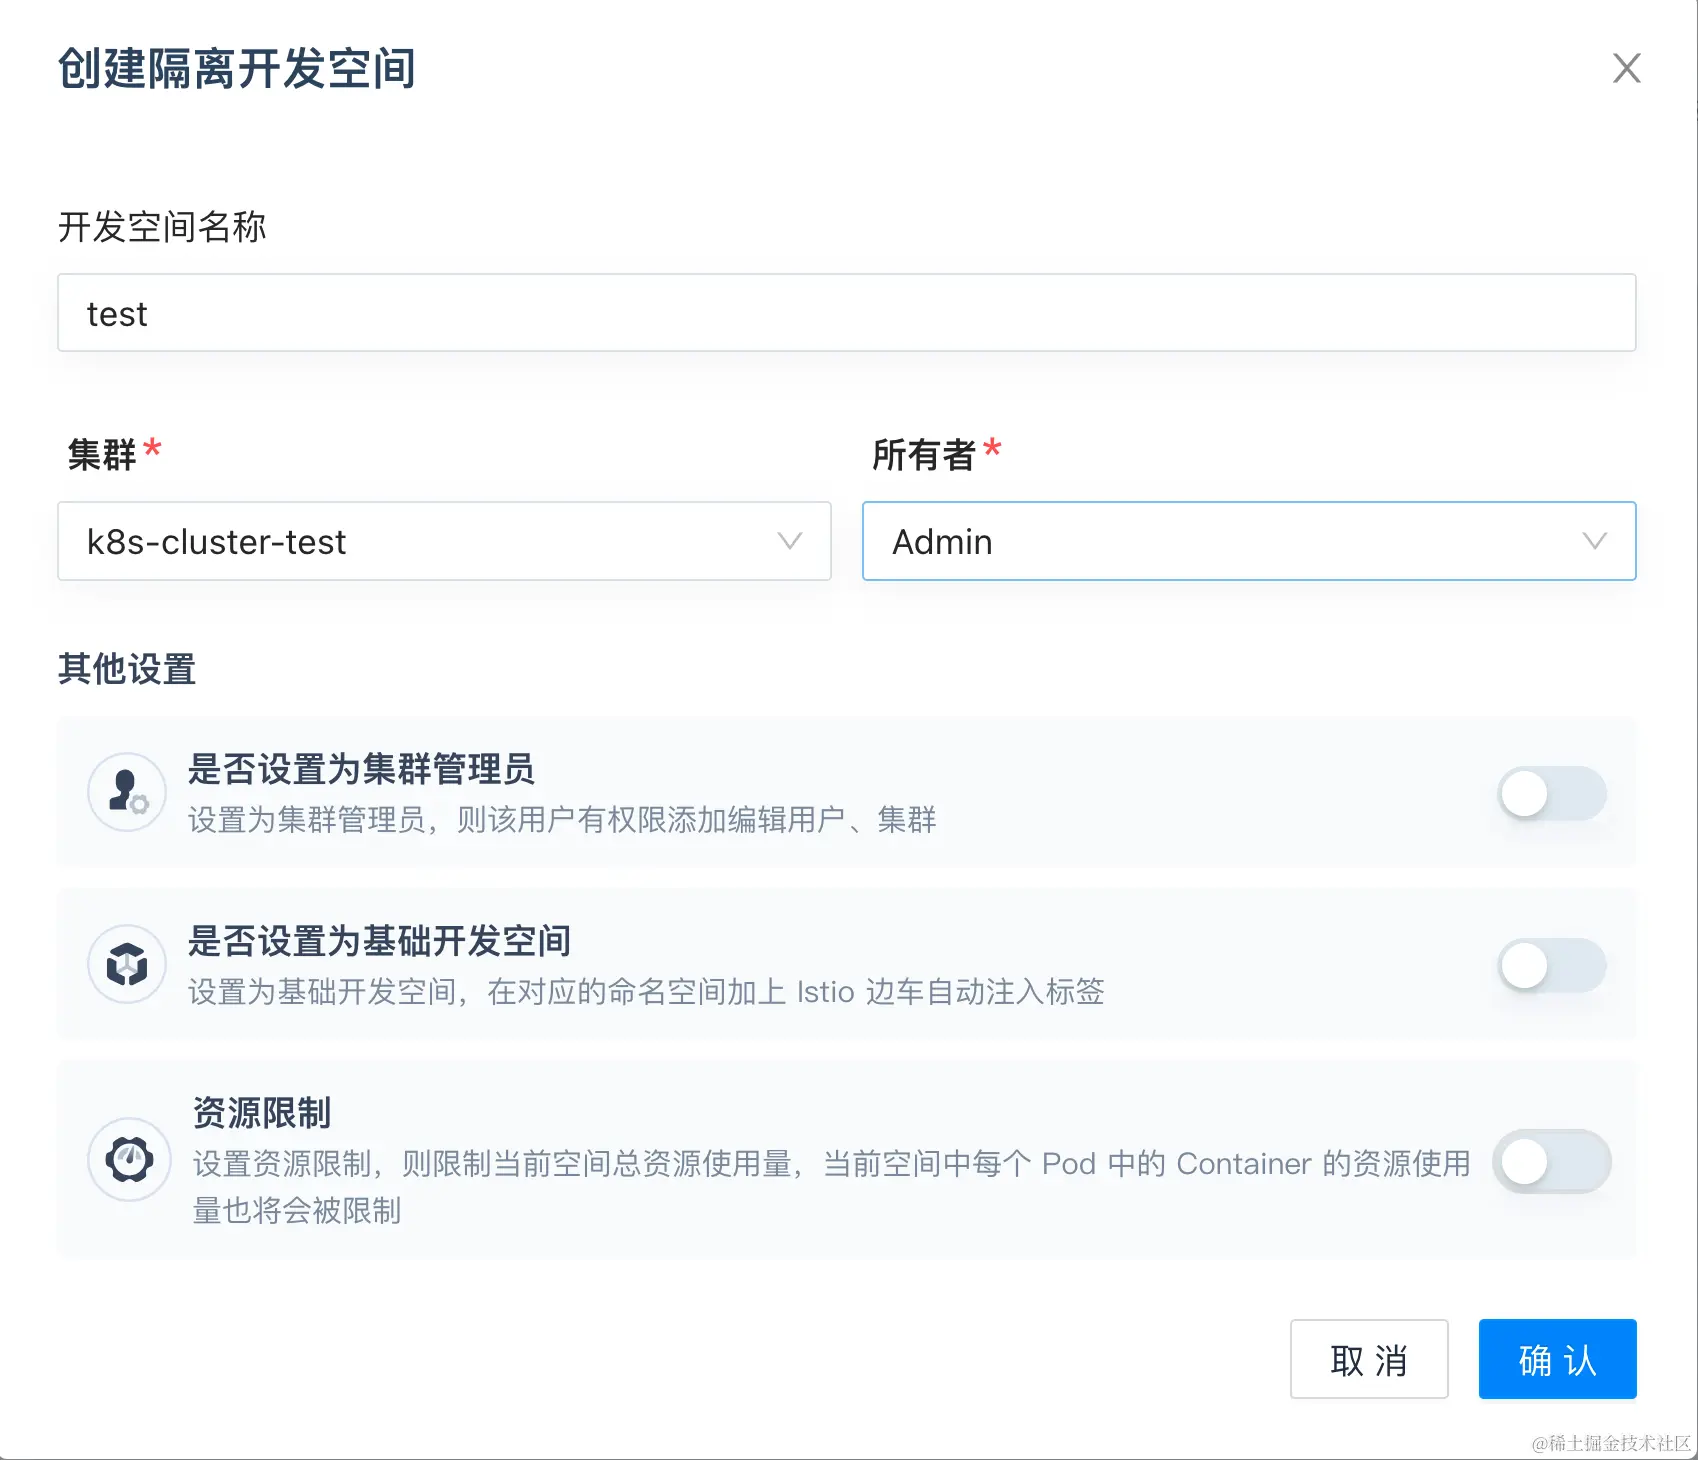
Task: Click the 开发空间名称 label
Action: pos(162,227)
